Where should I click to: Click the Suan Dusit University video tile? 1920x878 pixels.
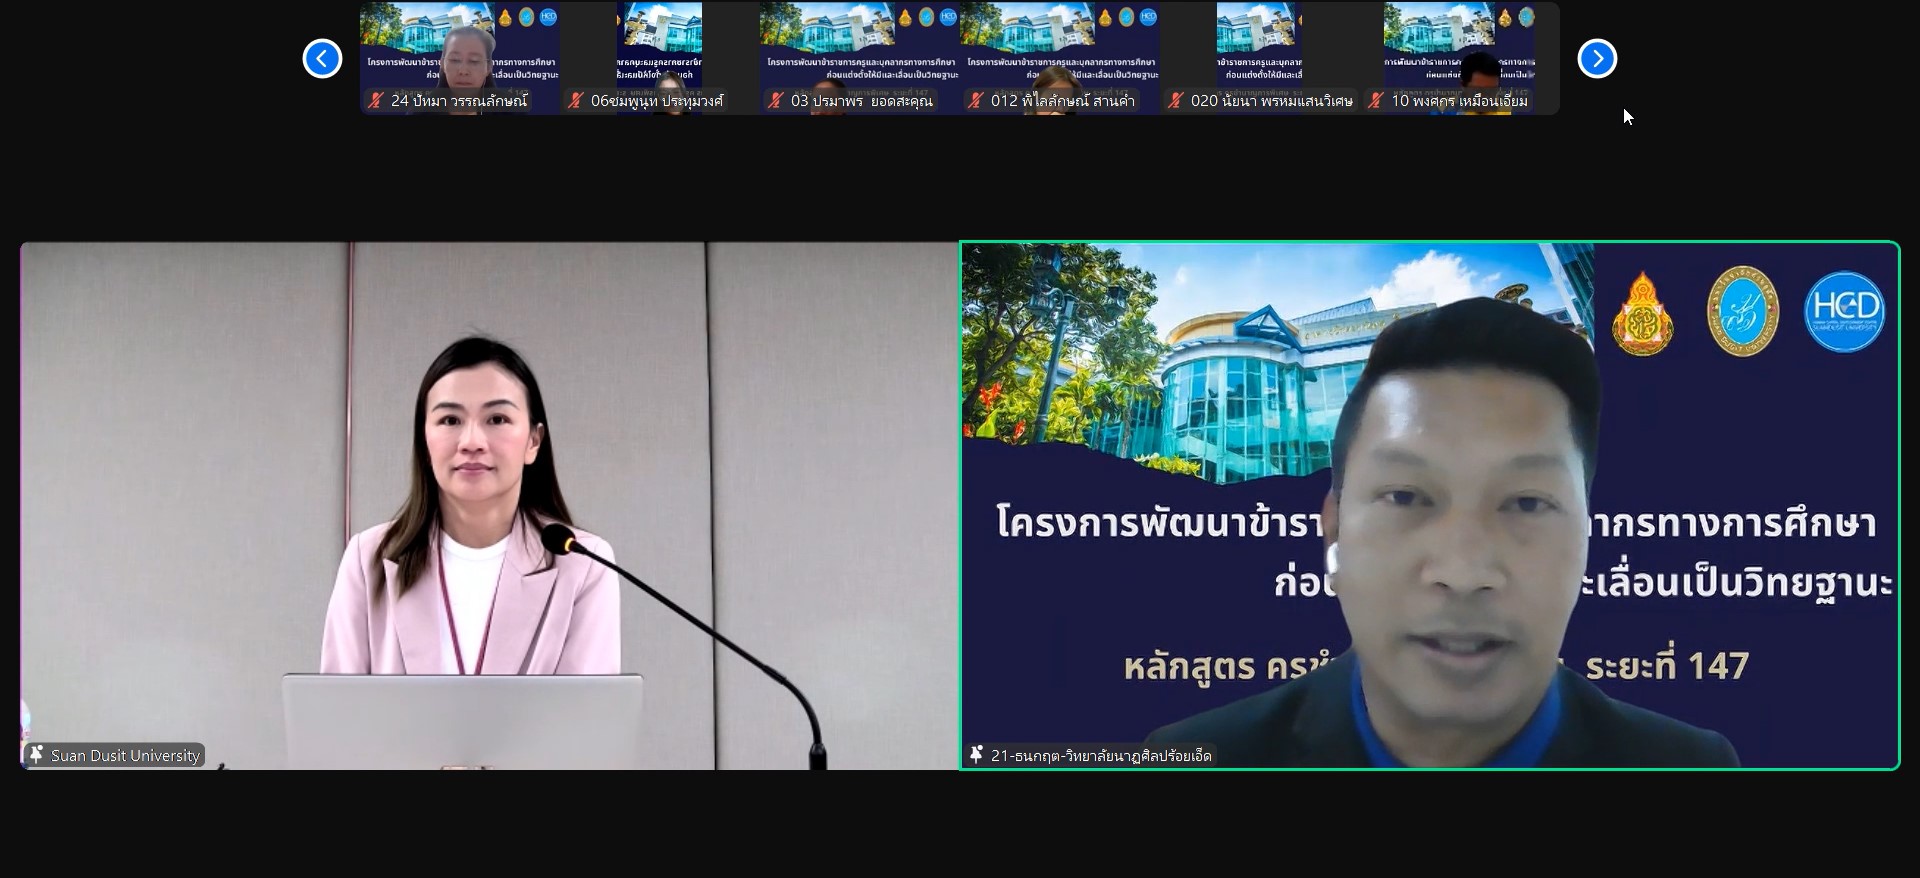[489, 480]
